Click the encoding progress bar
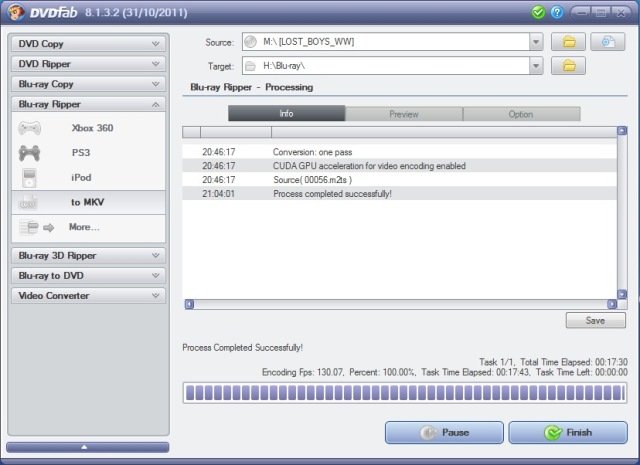The image size is (640, 465). click(404, 393)
